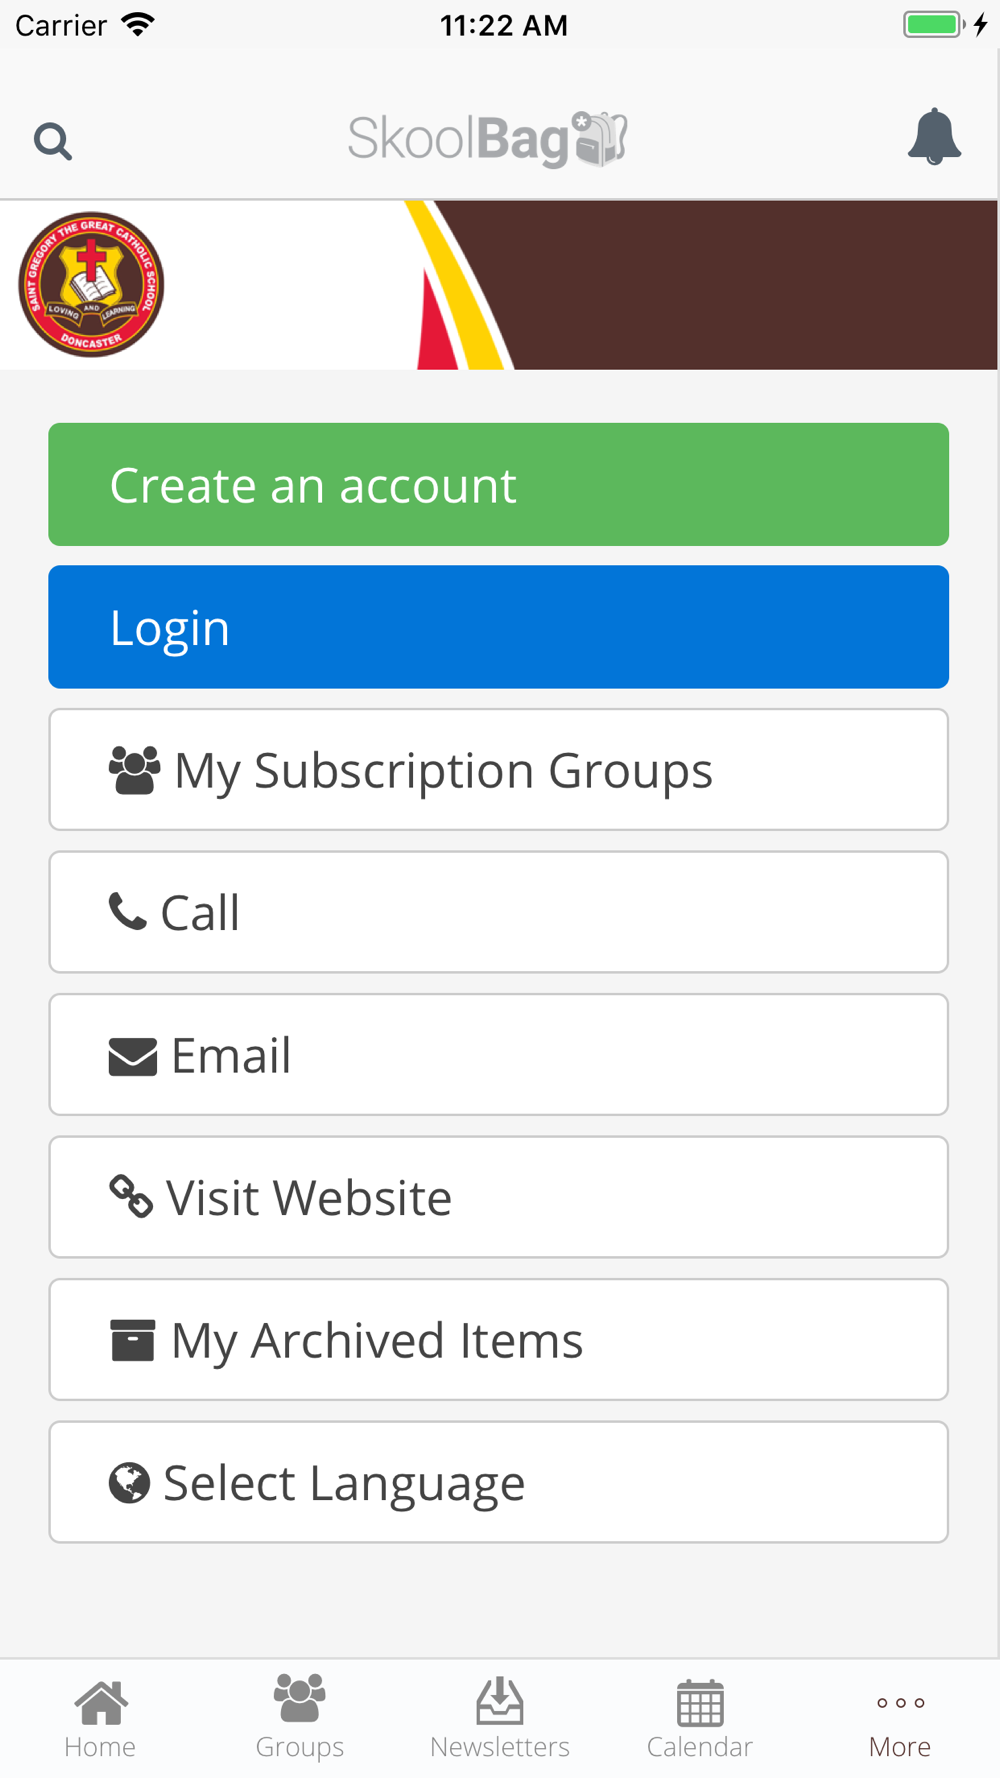Image resolution: width=1000 pixels, height=1778 pixels.
Task: Tap the Saint Gregory school crest
Action: [x=91, y=284]
